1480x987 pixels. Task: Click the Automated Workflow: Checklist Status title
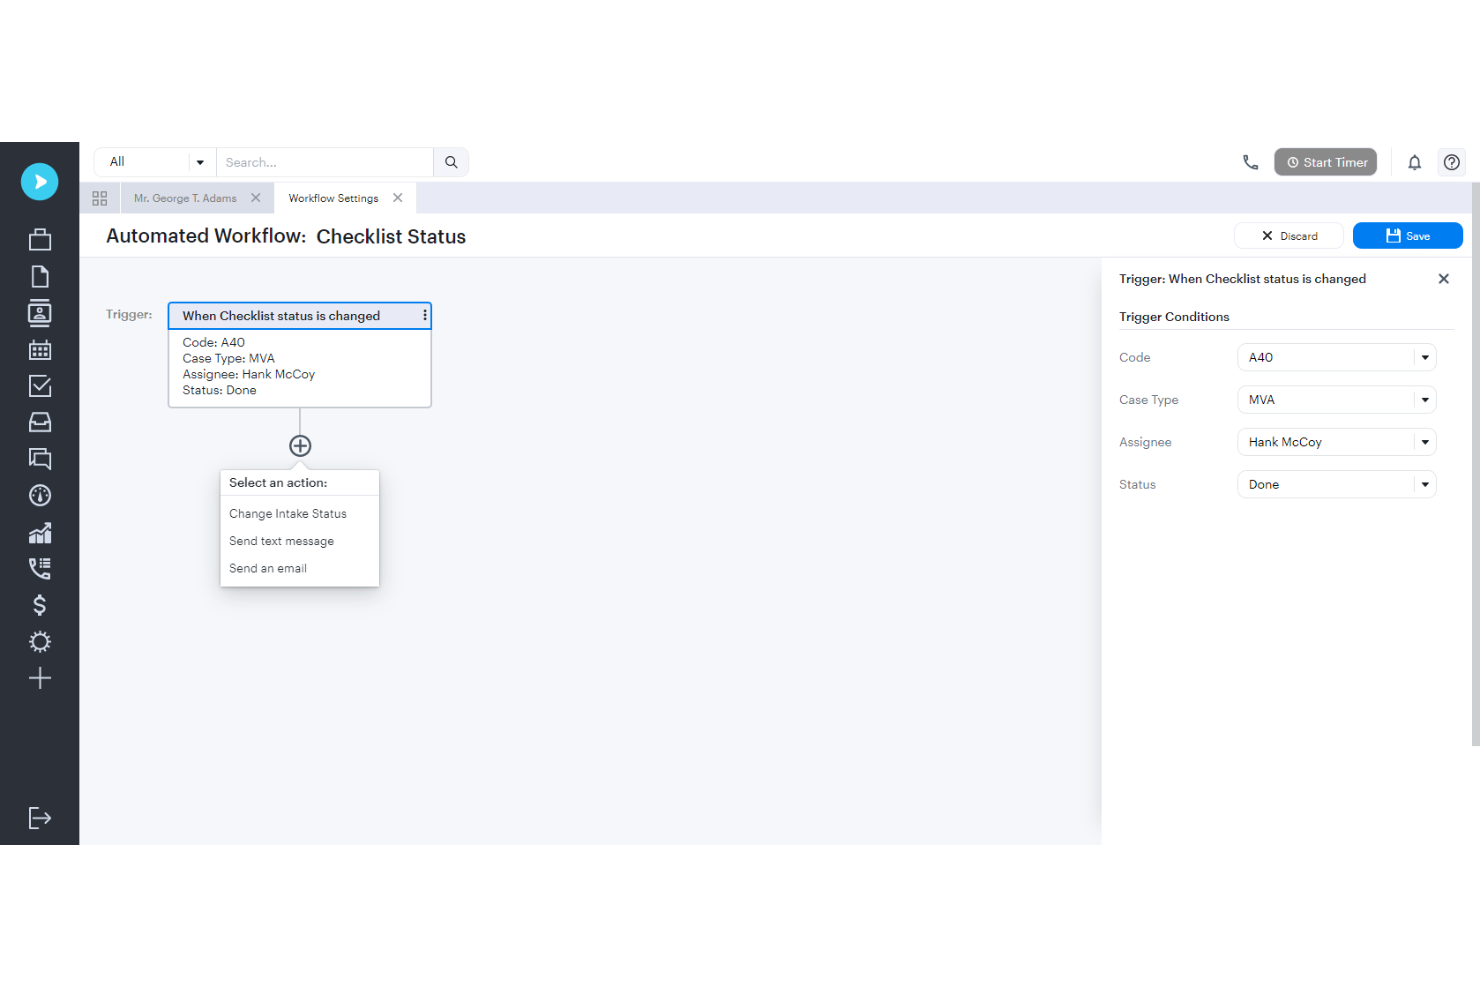point(286,236)
